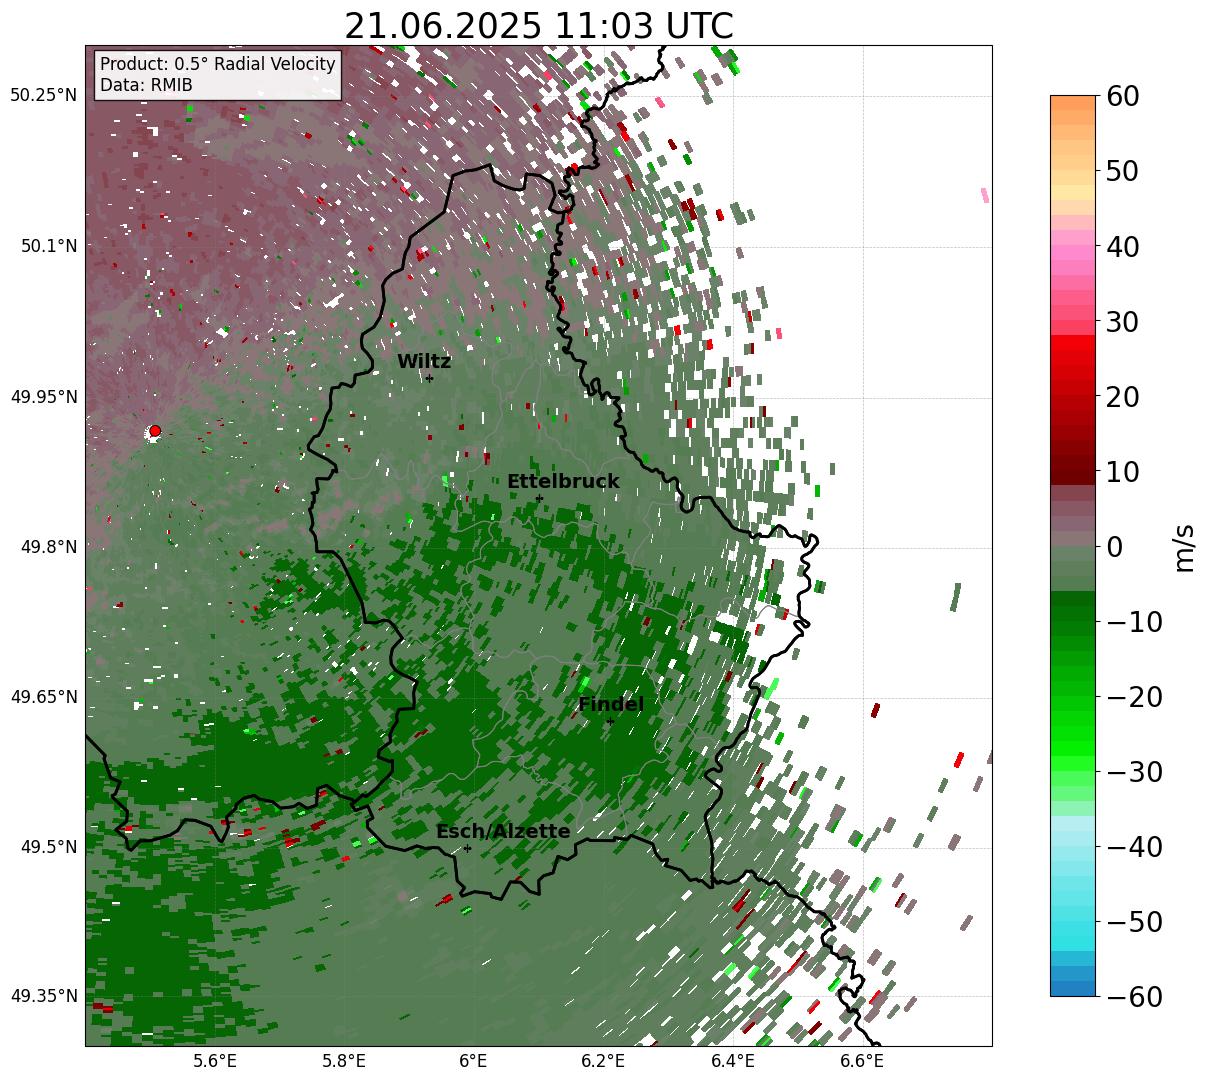Click the 40 tick label on colorbar
1207x1081 pixels.
pyautogui.click(x=1123, y=246)
